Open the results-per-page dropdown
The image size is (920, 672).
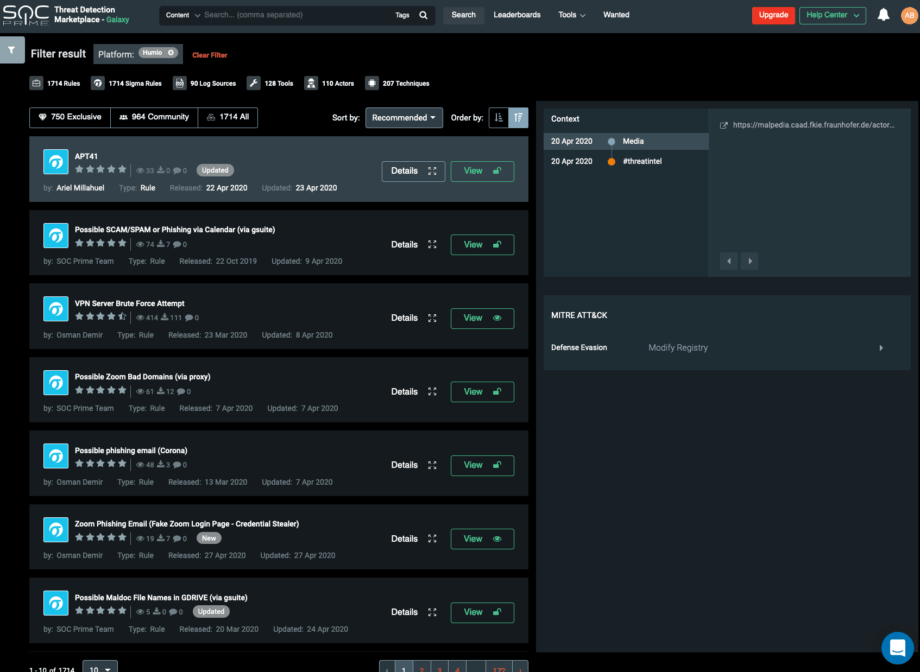tap(100, 667)
